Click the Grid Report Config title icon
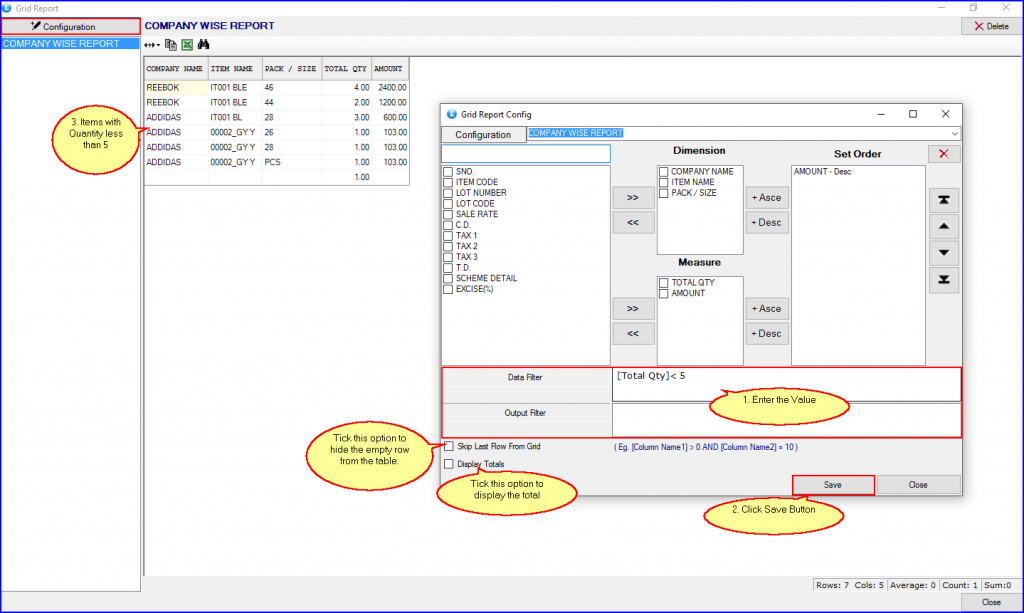 [x=451, y=114]
